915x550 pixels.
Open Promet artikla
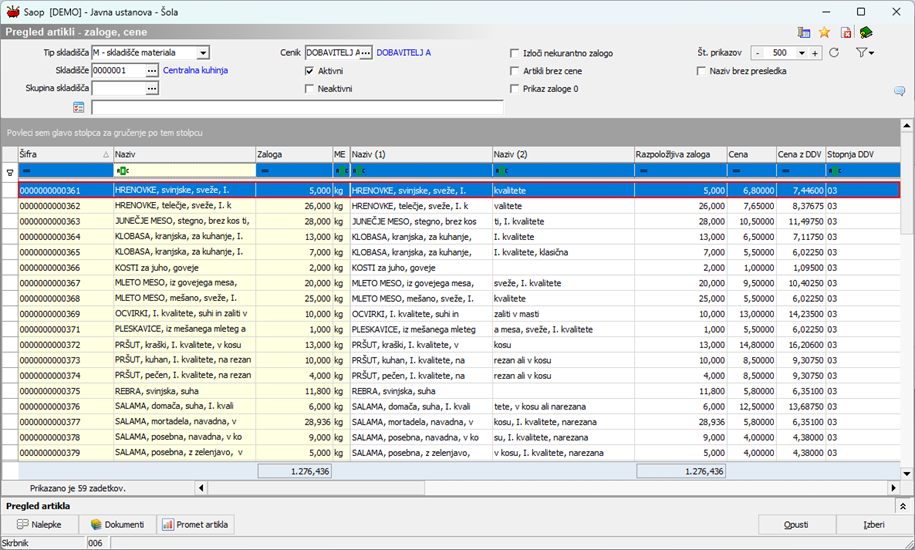195,524
